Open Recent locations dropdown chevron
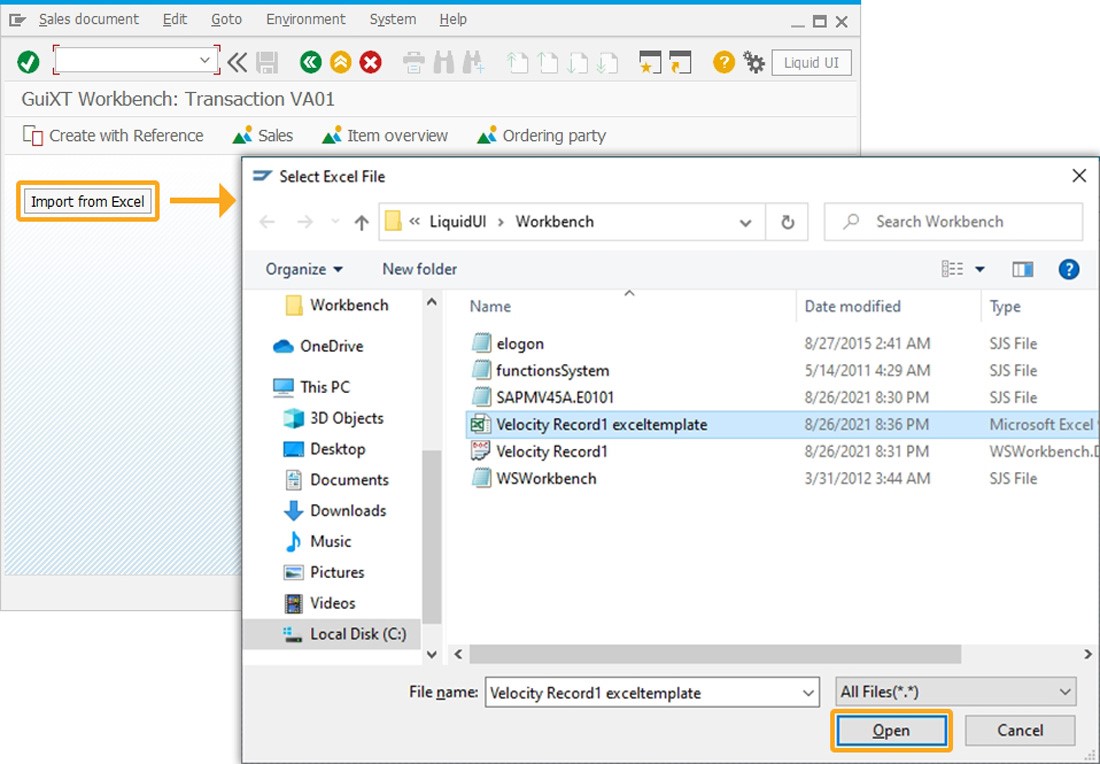 [x=335, y=222]
